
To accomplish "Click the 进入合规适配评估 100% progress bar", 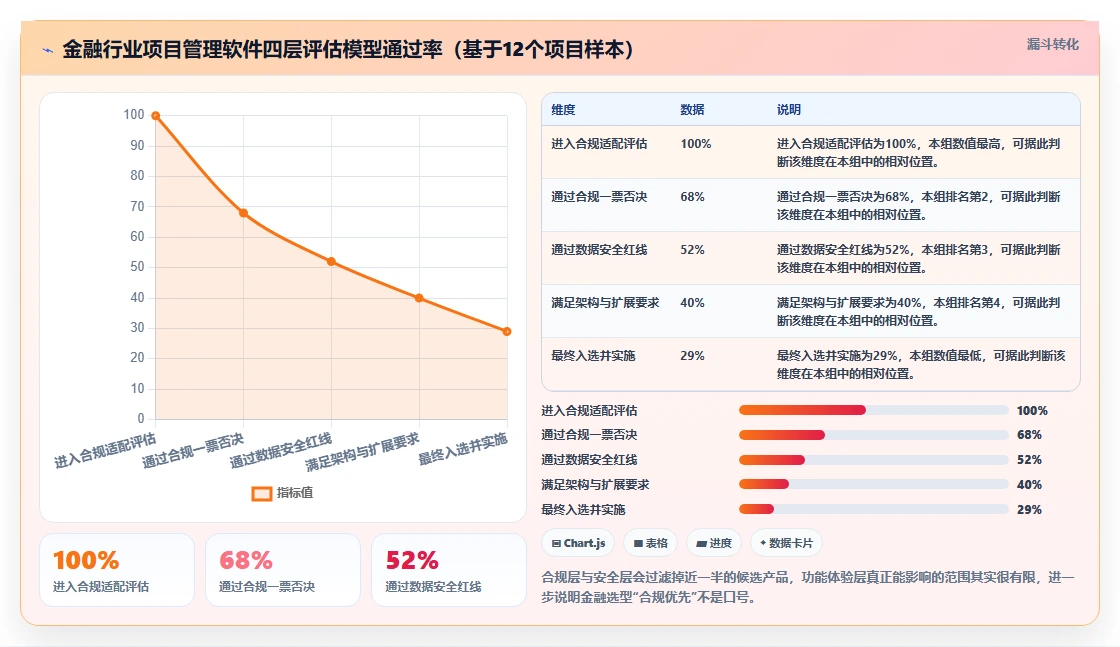I will coord(874,410).
